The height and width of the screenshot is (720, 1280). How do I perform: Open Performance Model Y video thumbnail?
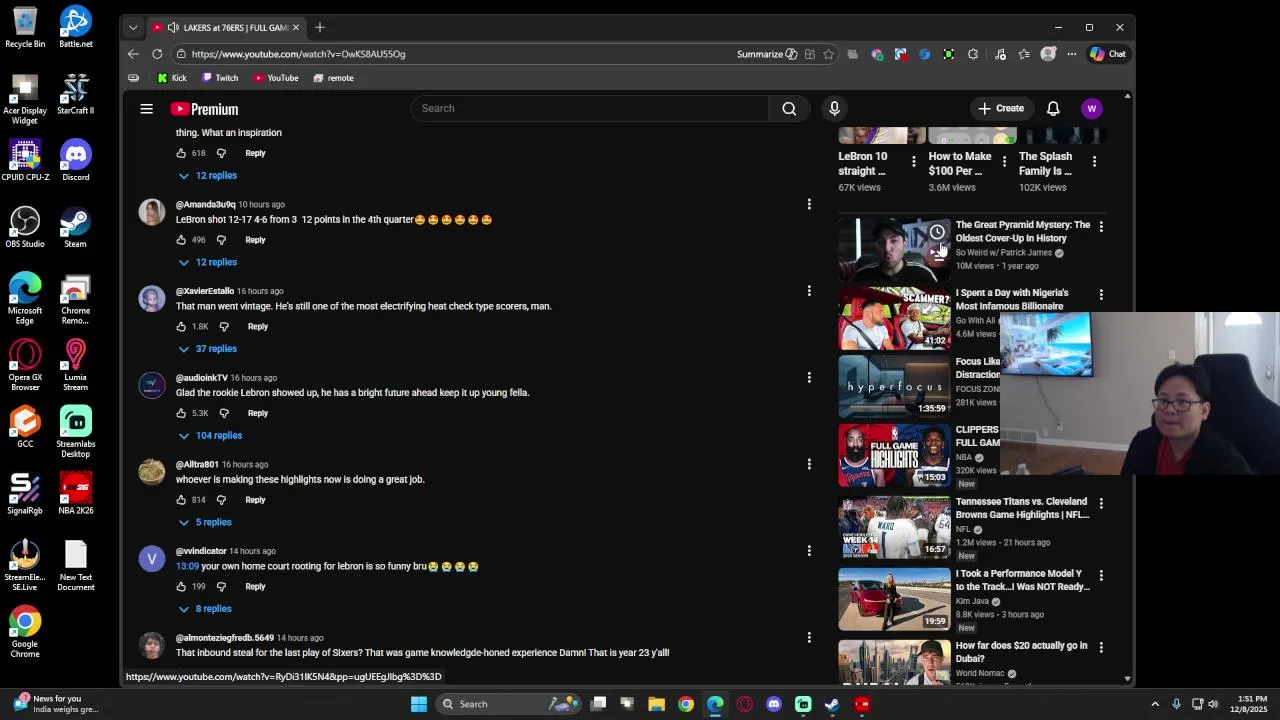[x=894, y=599]
